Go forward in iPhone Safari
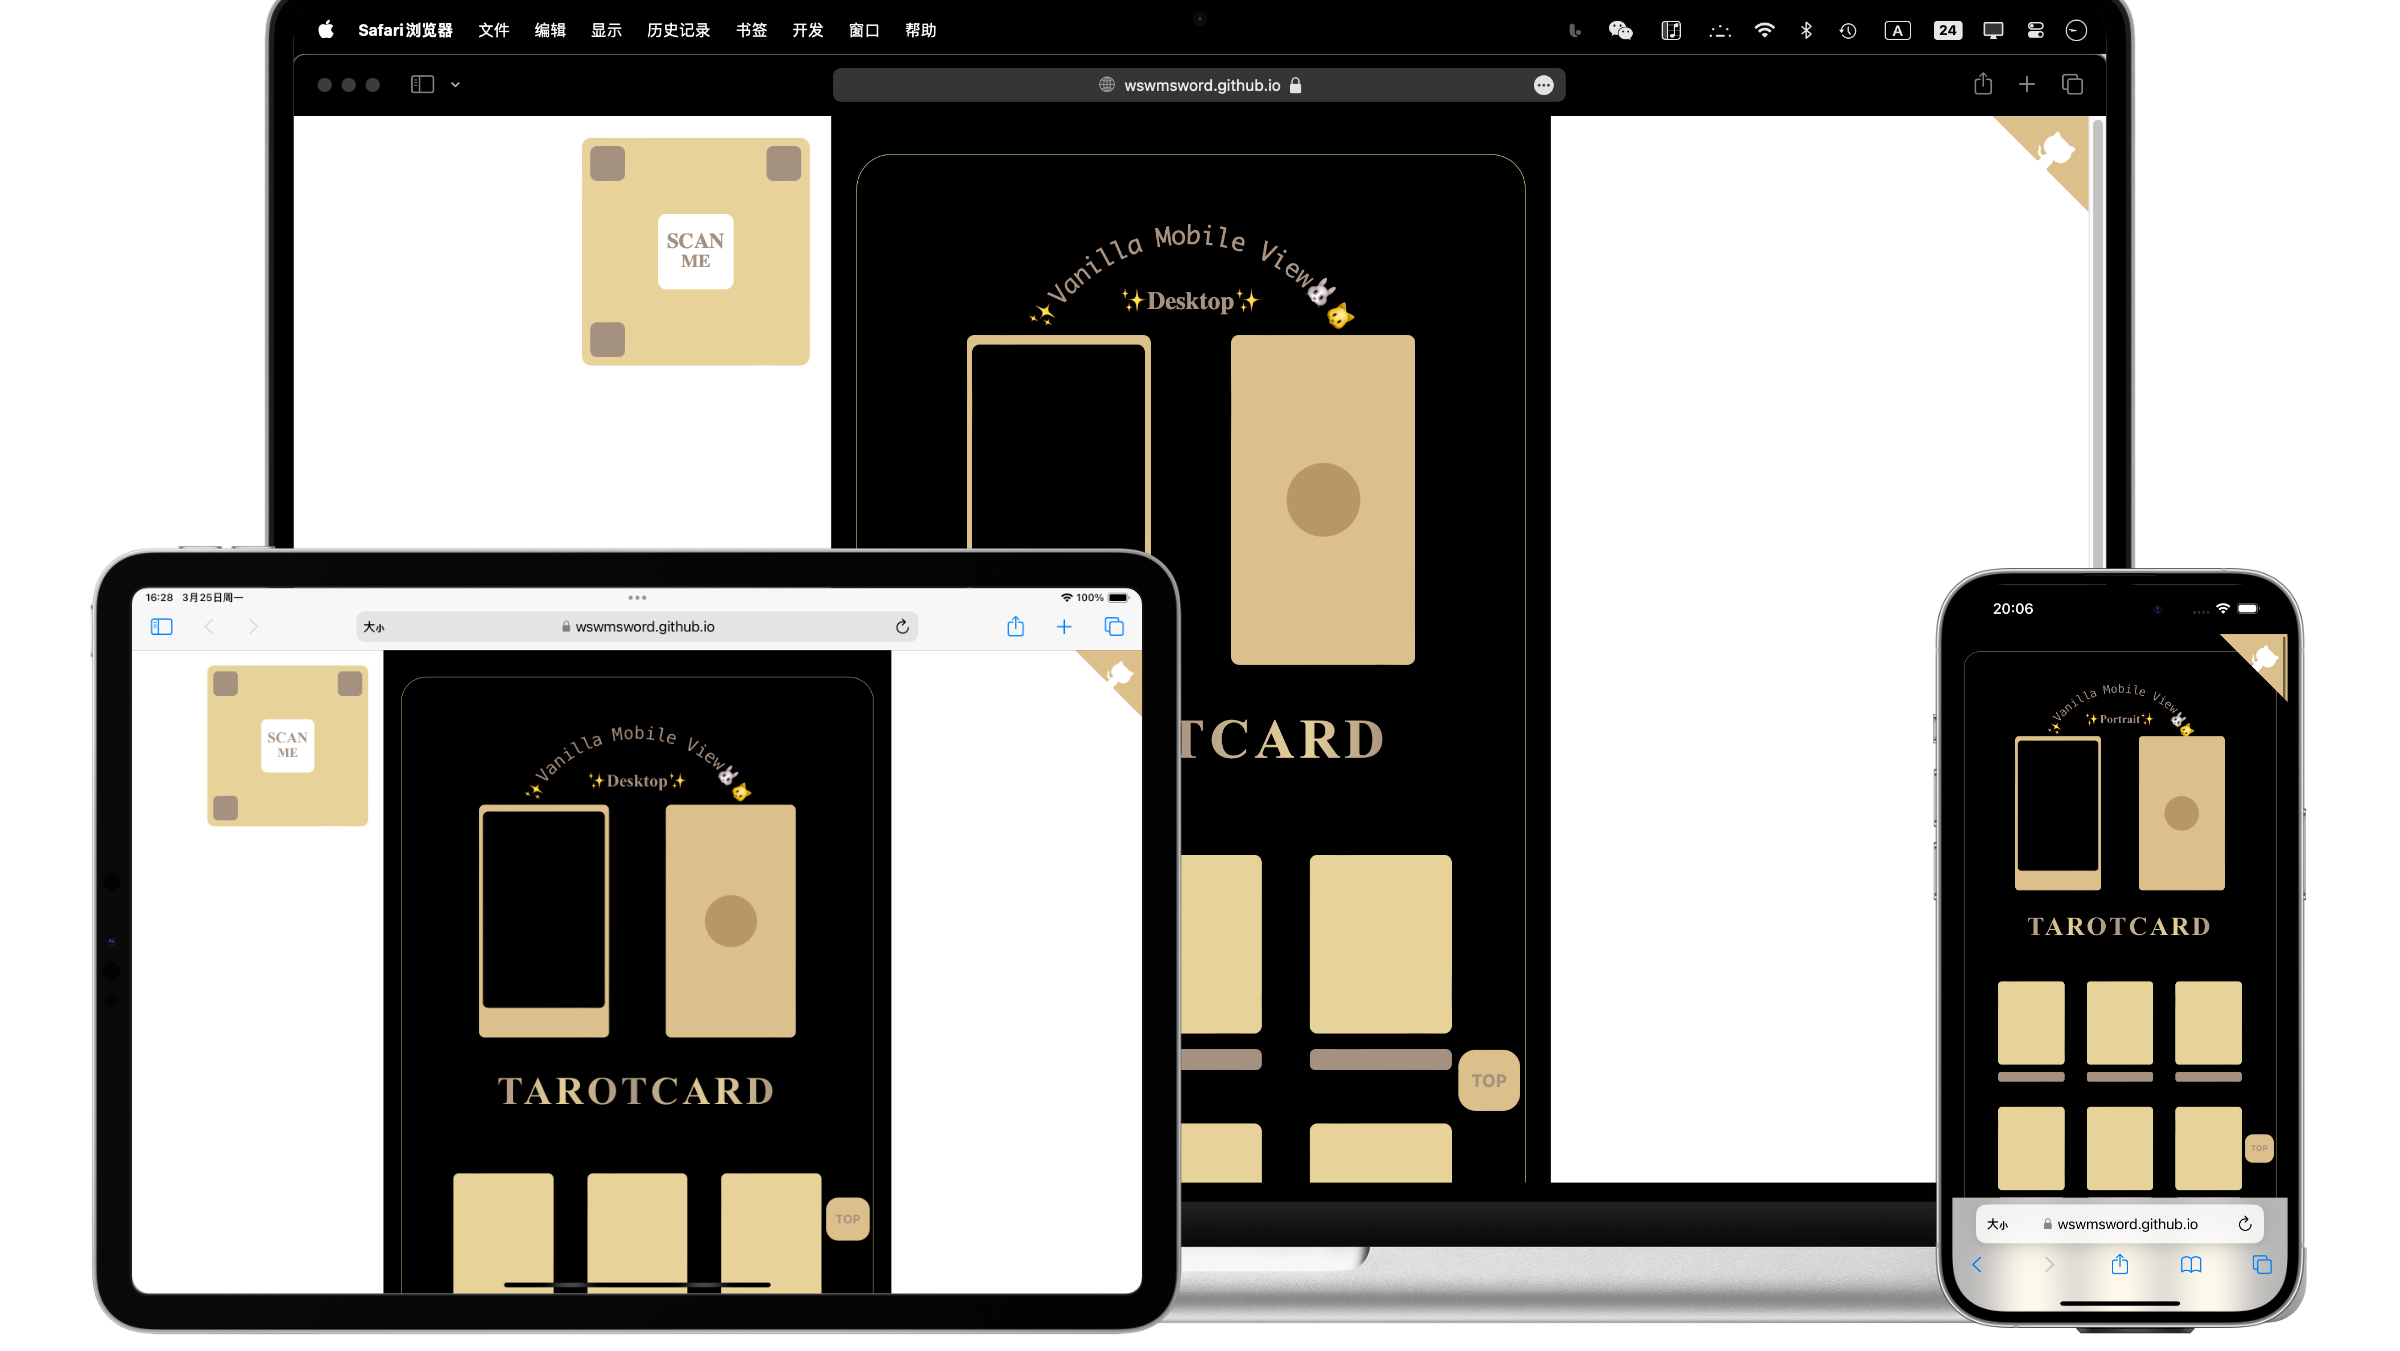This screenshot has width=2400, height=1351. point(2049,1265)
